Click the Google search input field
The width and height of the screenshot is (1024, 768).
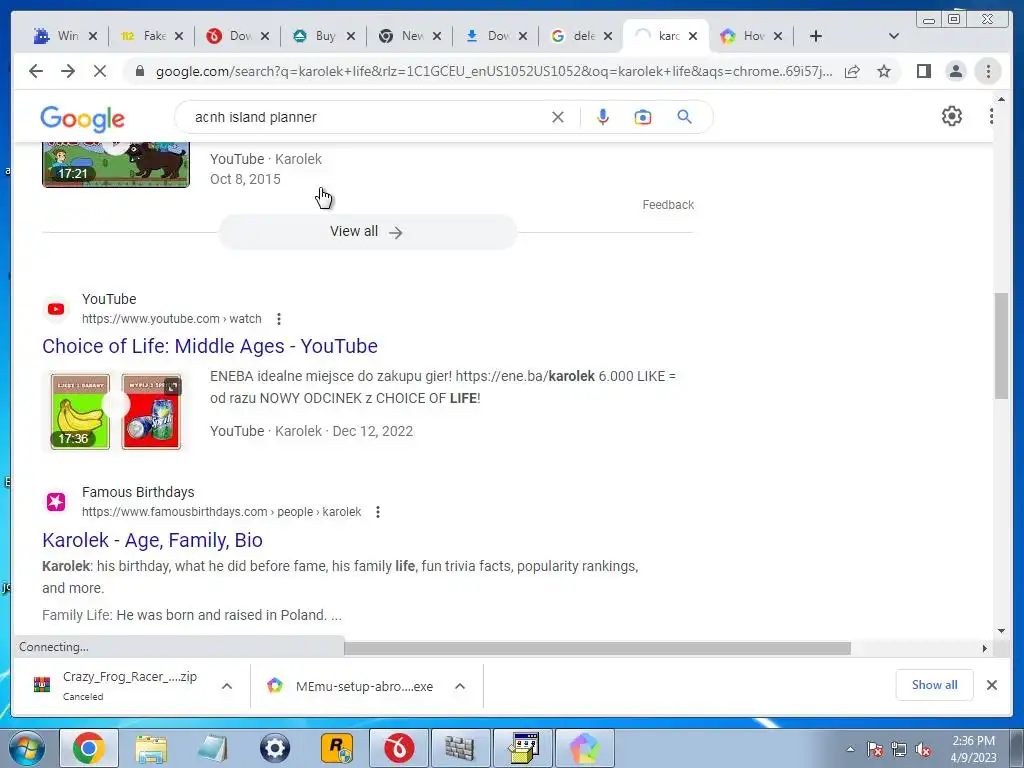coord(366,117)
